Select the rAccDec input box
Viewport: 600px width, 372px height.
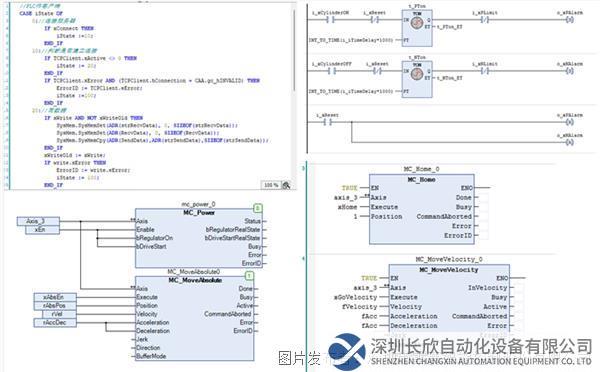click(55, 323)
